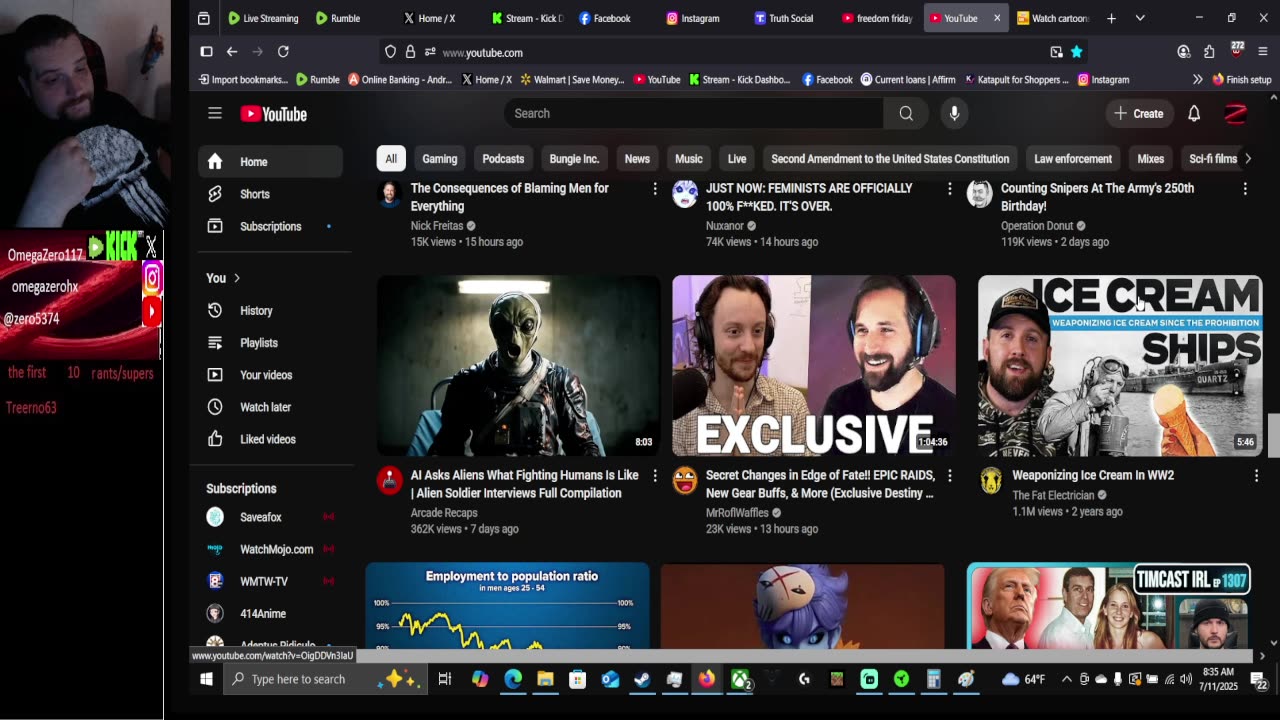
Task: Open options for Secret Changes Edge of Fate video
Action: click(950, 476)
